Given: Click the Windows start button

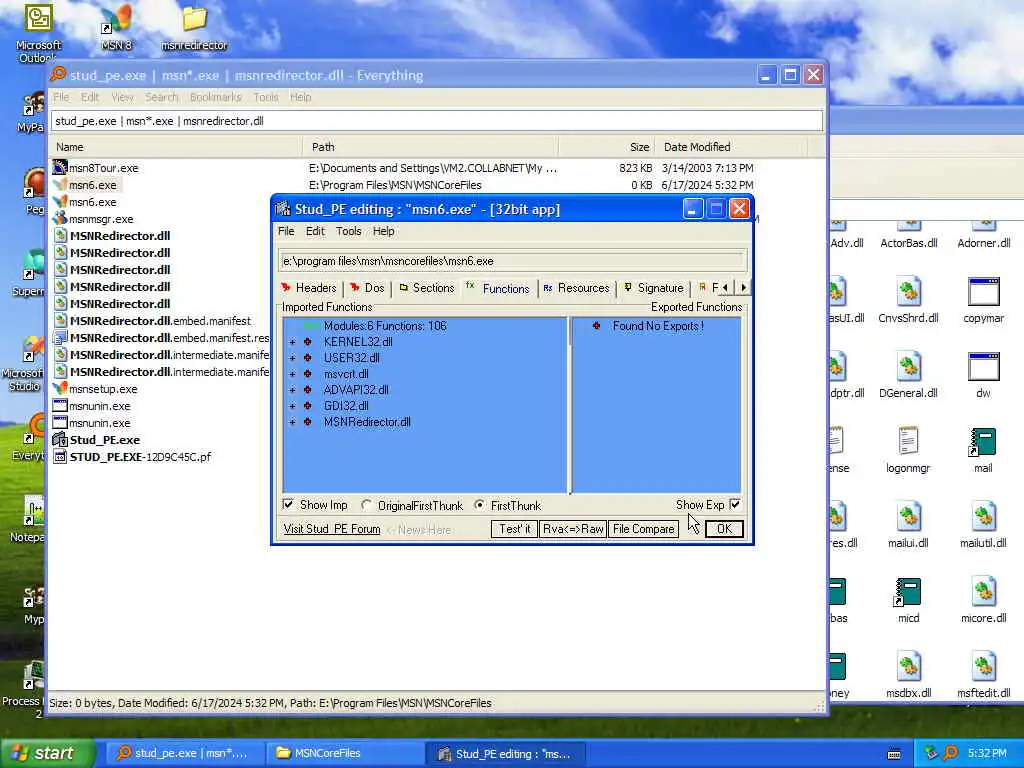Looking at the screenshot, I should (47, 753).
